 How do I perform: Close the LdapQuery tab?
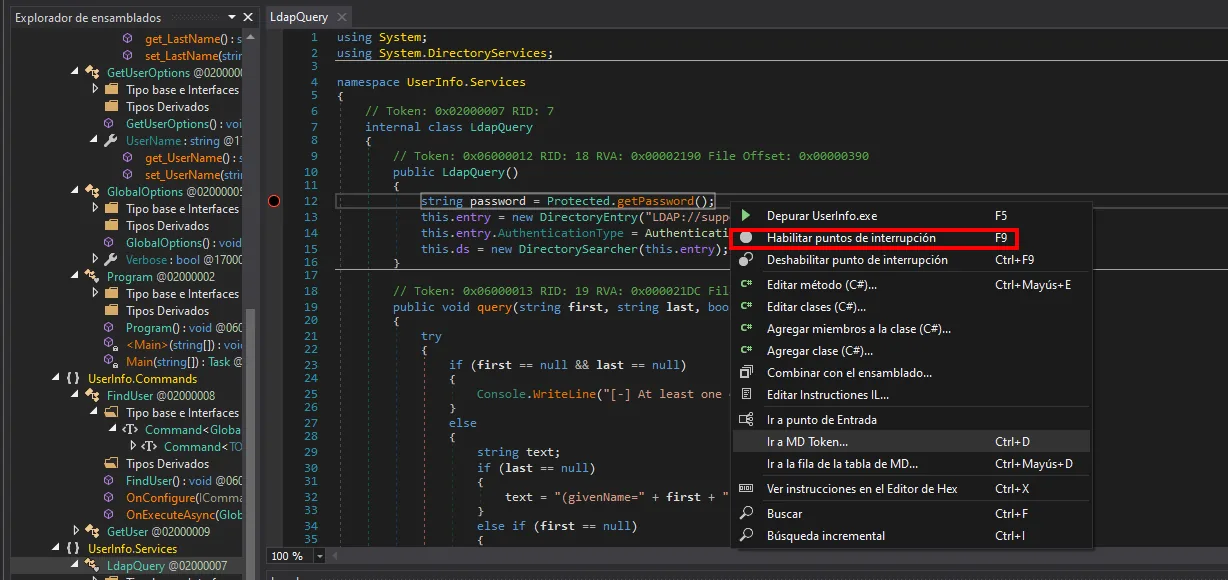point(342,17)
